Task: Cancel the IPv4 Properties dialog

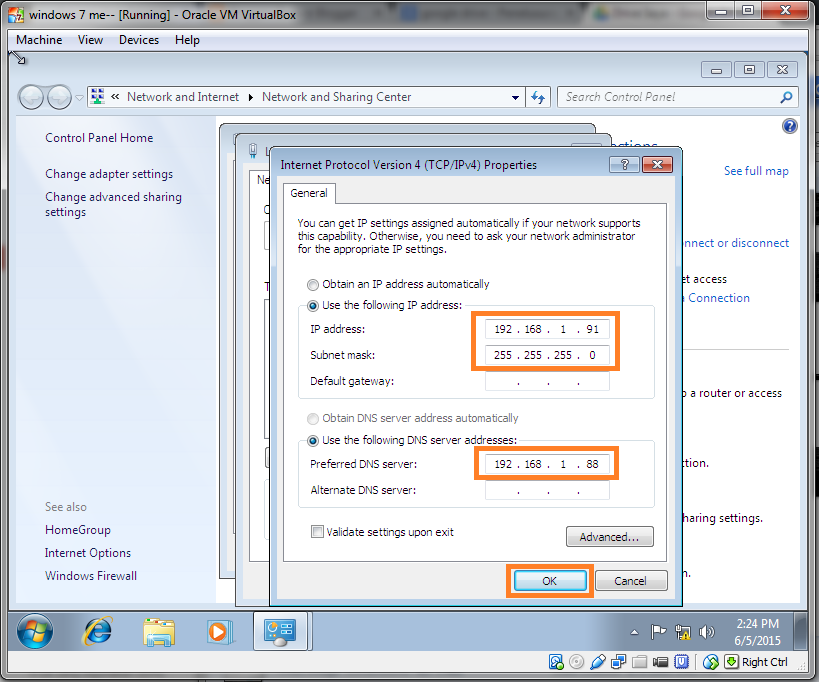Action: 631,581
